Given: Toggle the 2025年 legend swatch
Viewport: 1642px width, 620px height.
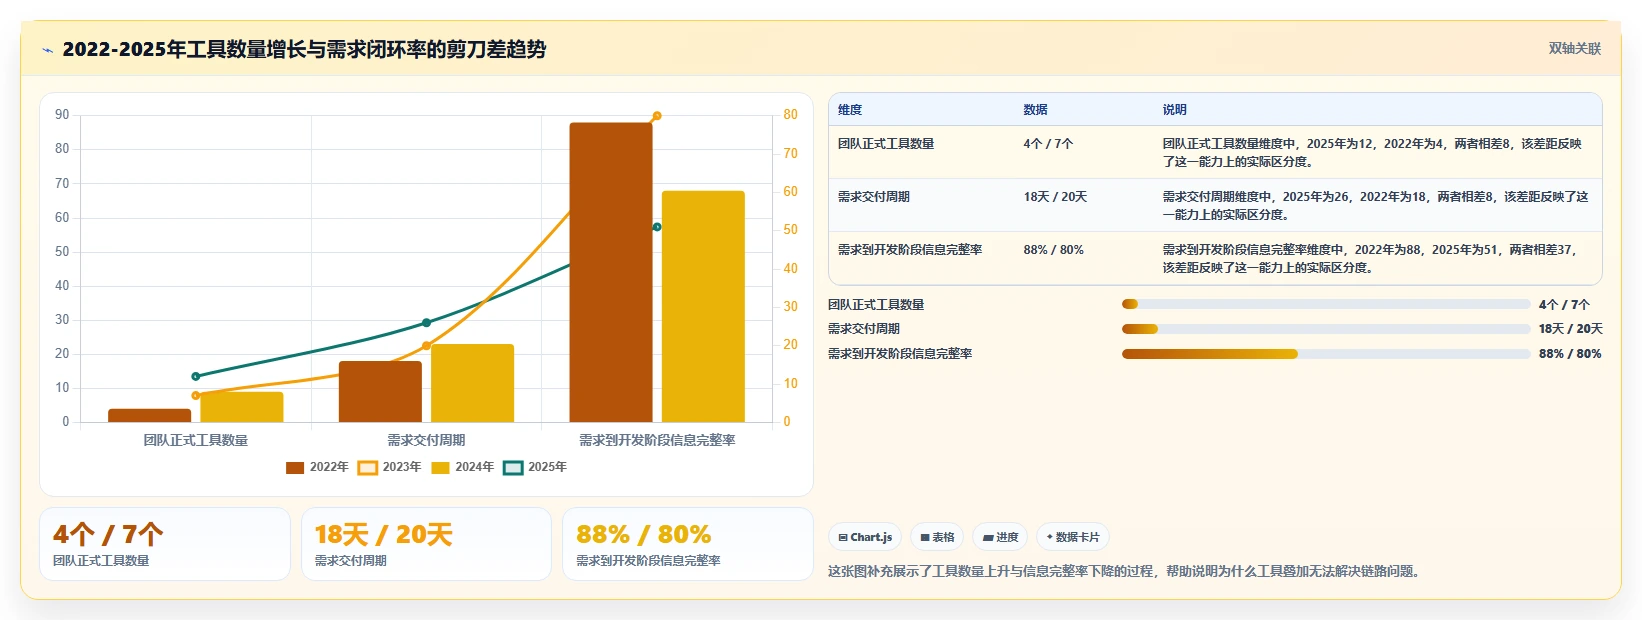Looking at the screenshot, I should [513, 467].
